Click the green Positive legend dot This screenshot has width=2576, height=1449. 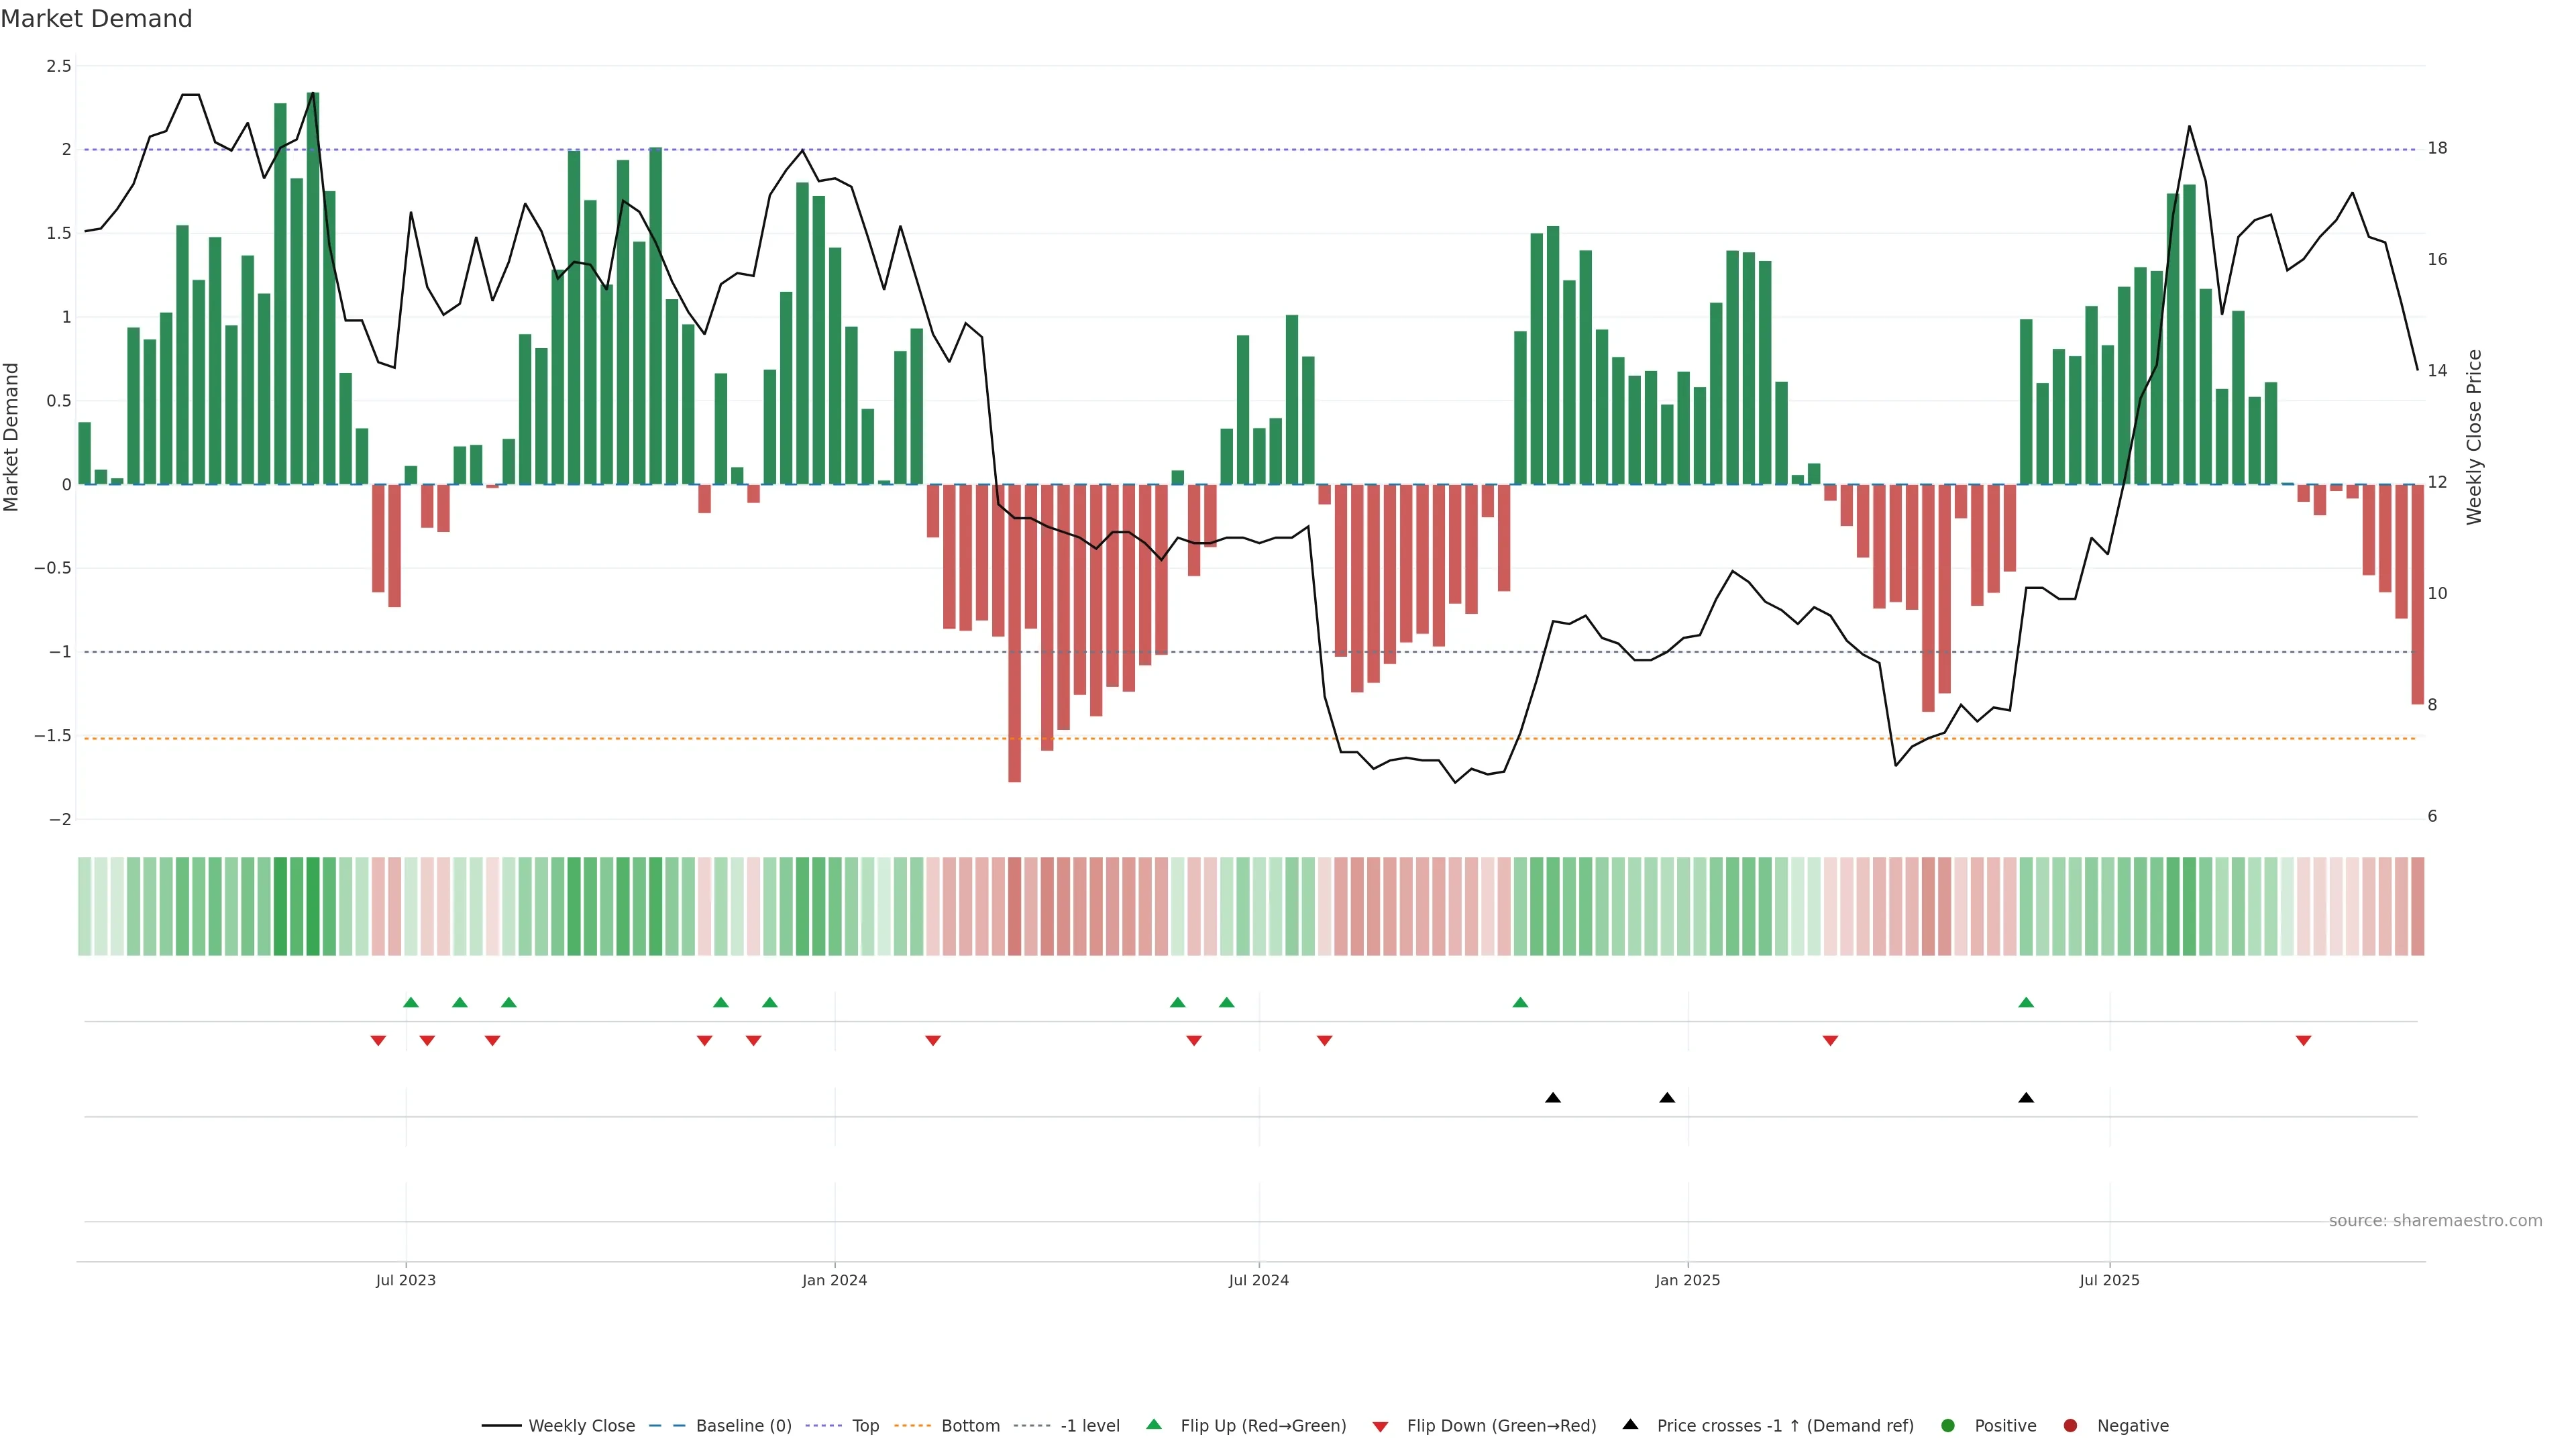click(1947, 1425)
